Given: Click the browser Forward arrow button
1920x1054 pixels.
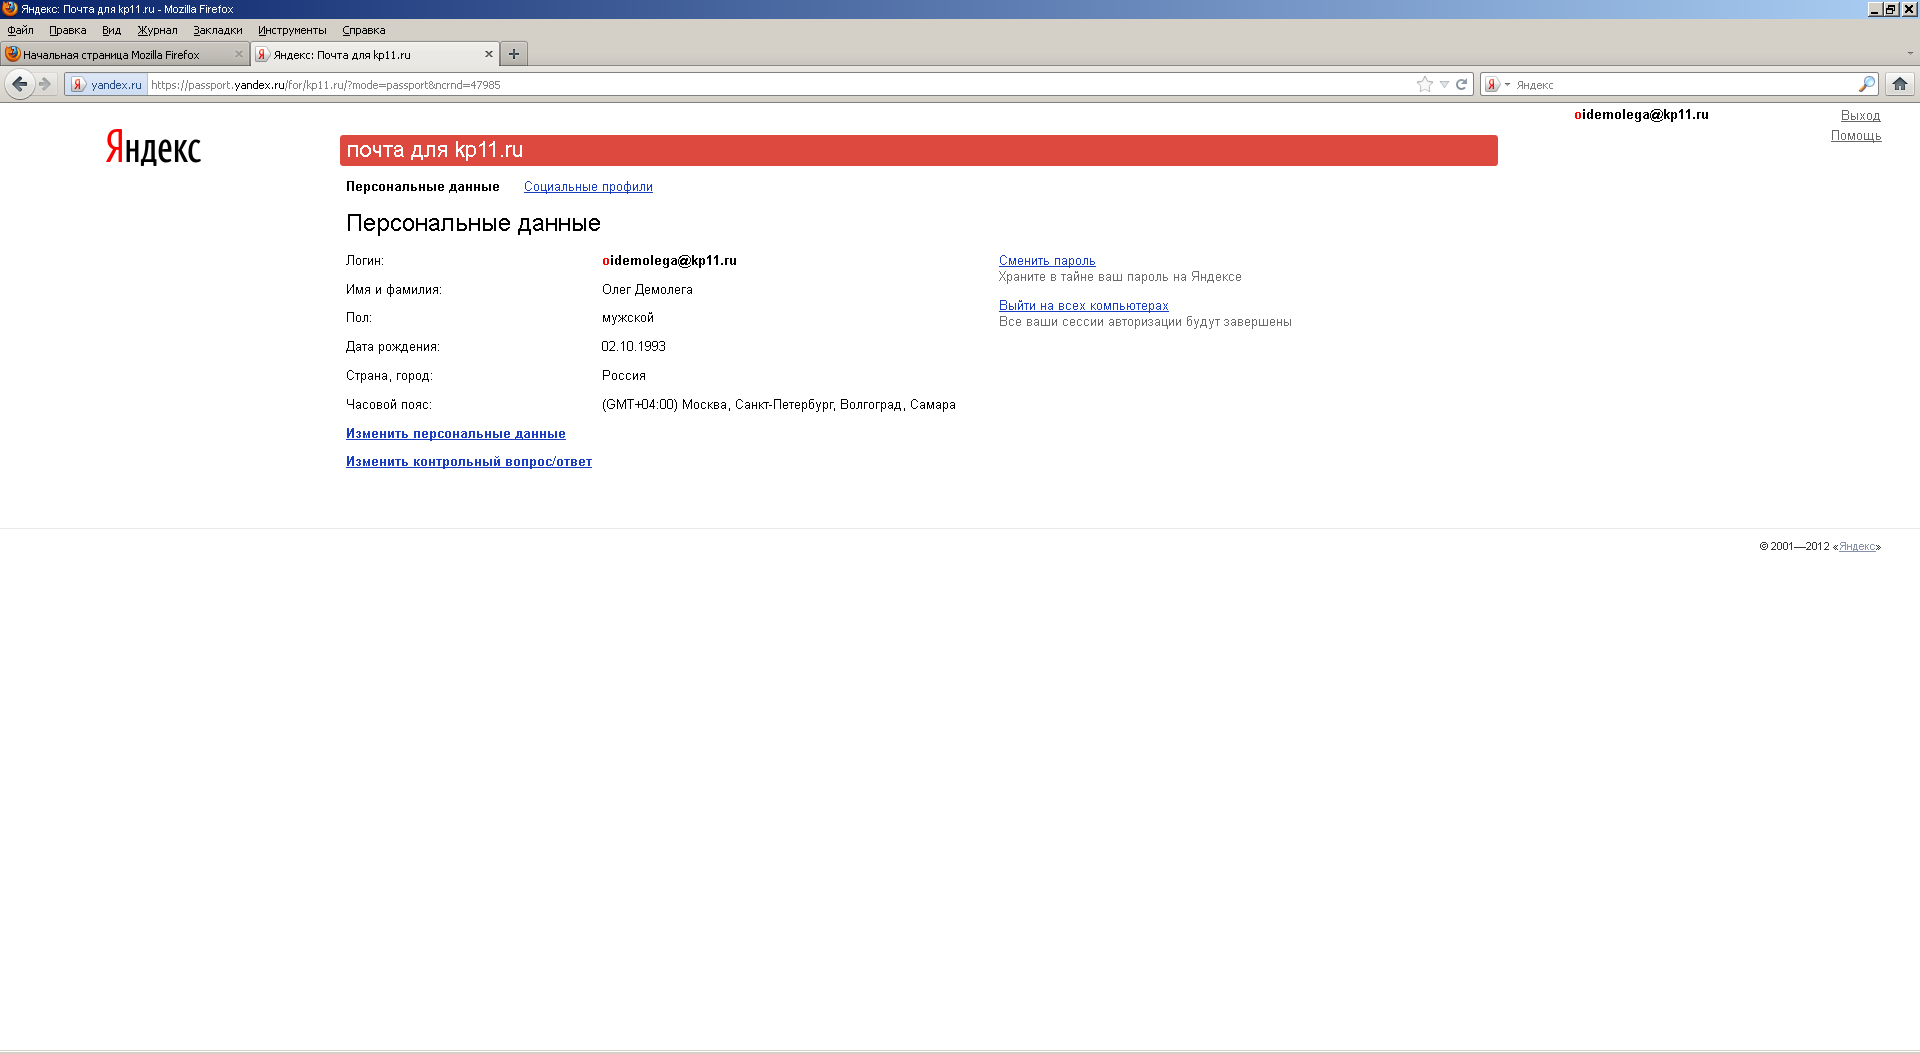Looking at the screenshot, I should [x=45, y=84].
